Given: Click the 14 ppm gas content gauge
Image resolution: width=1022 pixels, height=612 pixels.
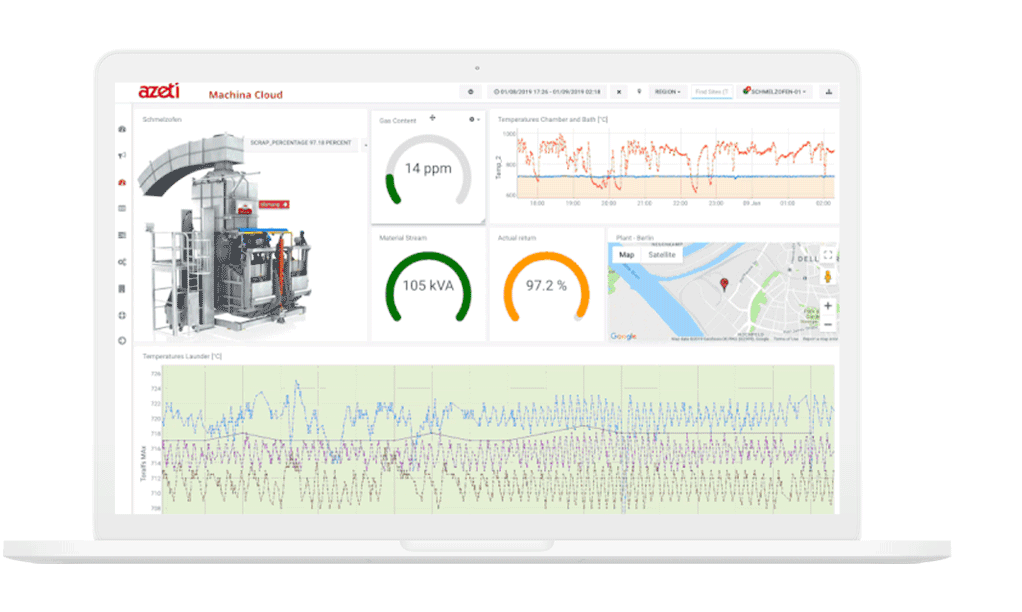Looking at the screenshot, I should tap(428, 169).
